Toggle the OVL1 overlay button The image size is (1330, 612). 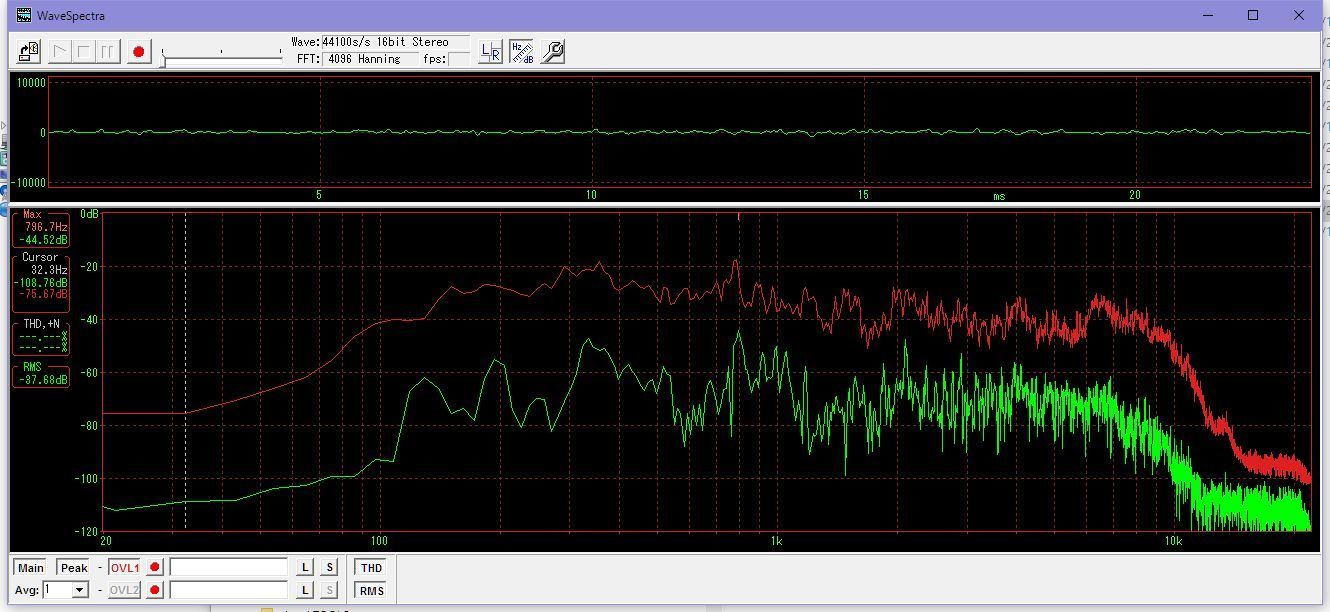125,568
